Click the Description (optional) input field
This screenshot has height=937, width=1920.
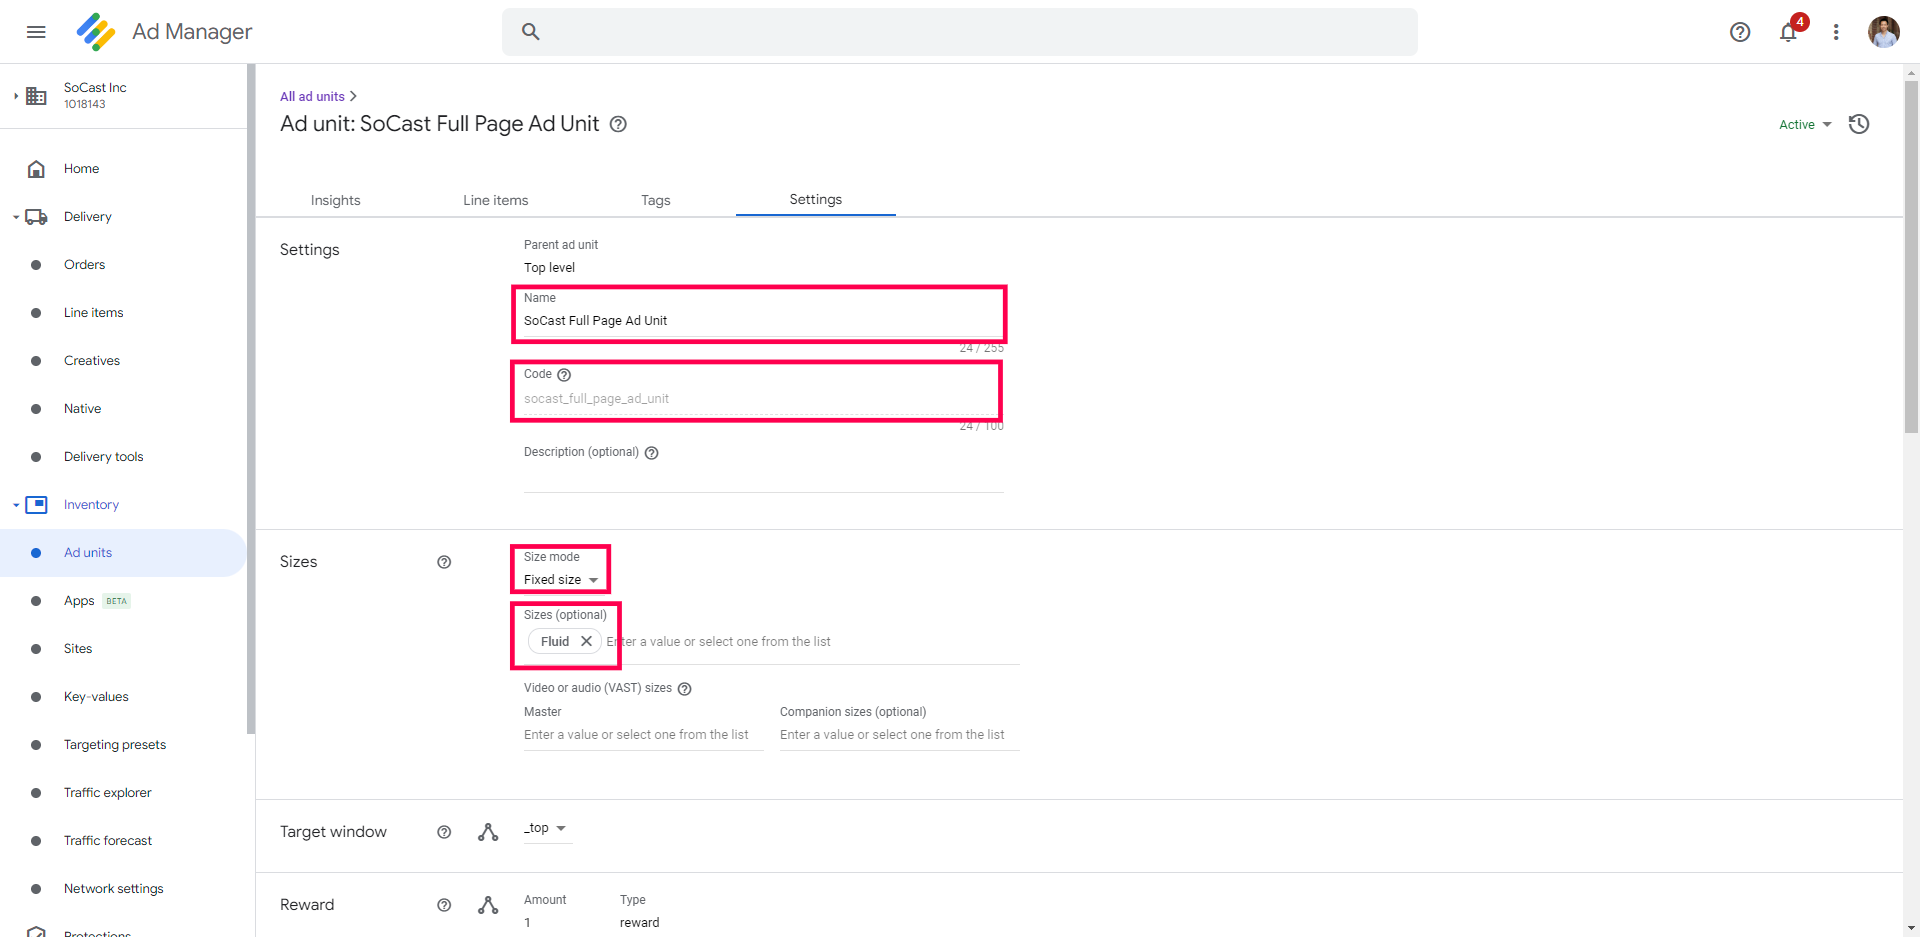pos(763,478)
